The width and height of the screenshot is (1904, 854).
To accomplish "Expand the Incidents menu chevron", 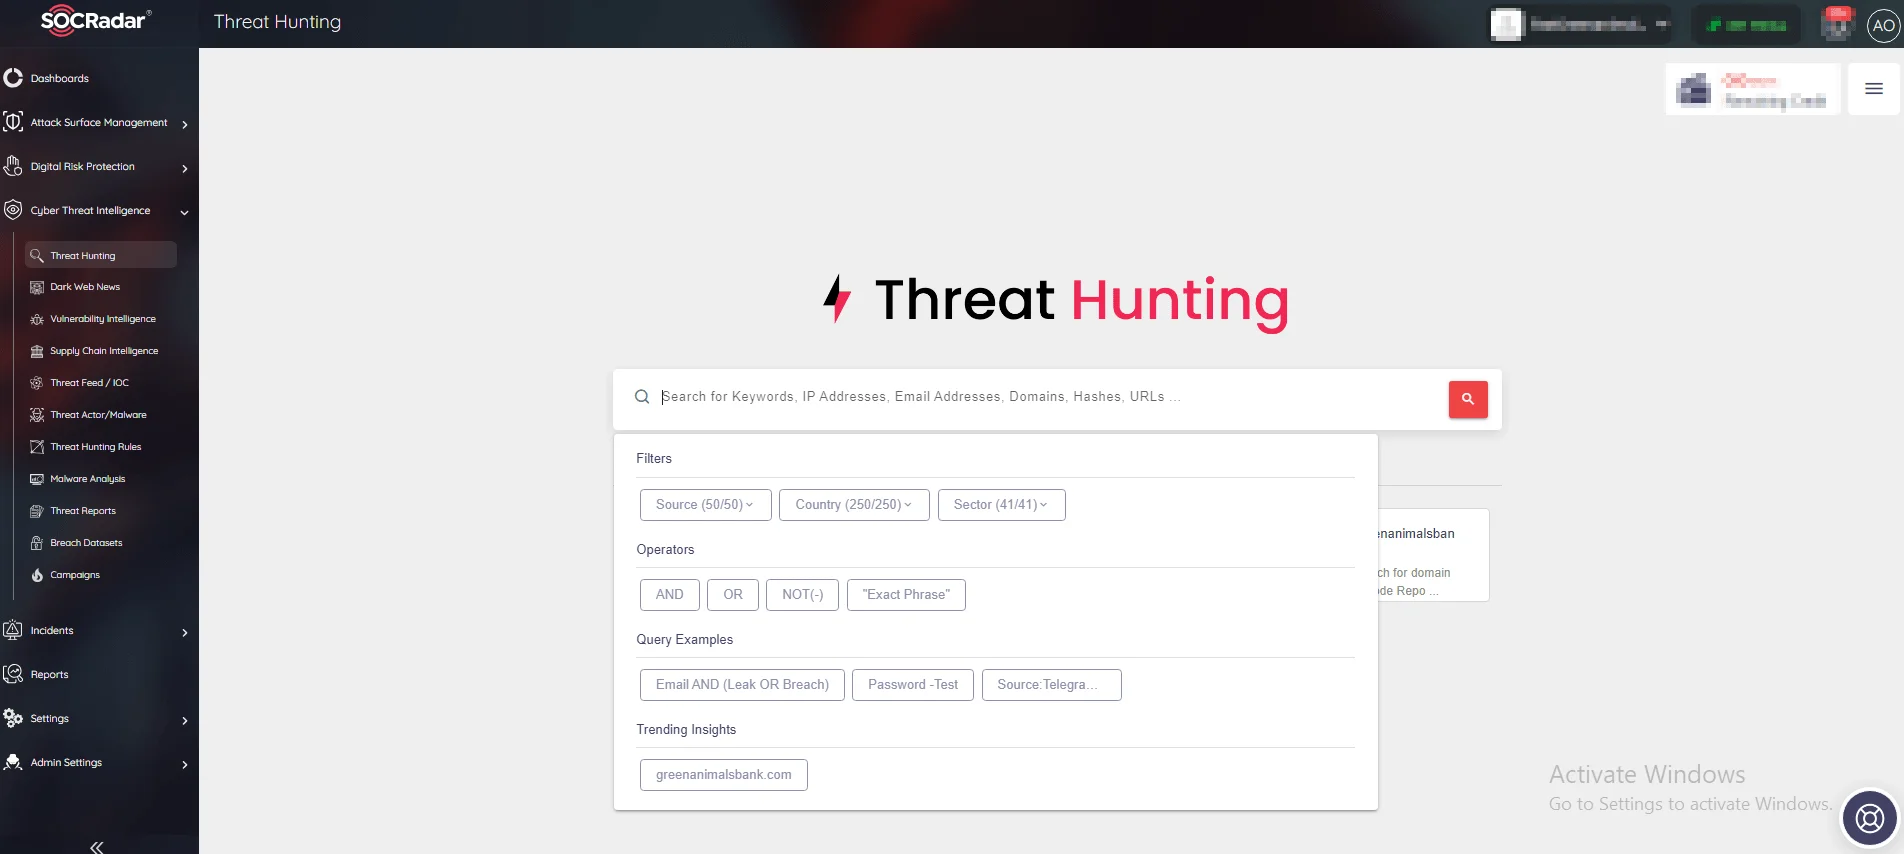I will (185, 632).
